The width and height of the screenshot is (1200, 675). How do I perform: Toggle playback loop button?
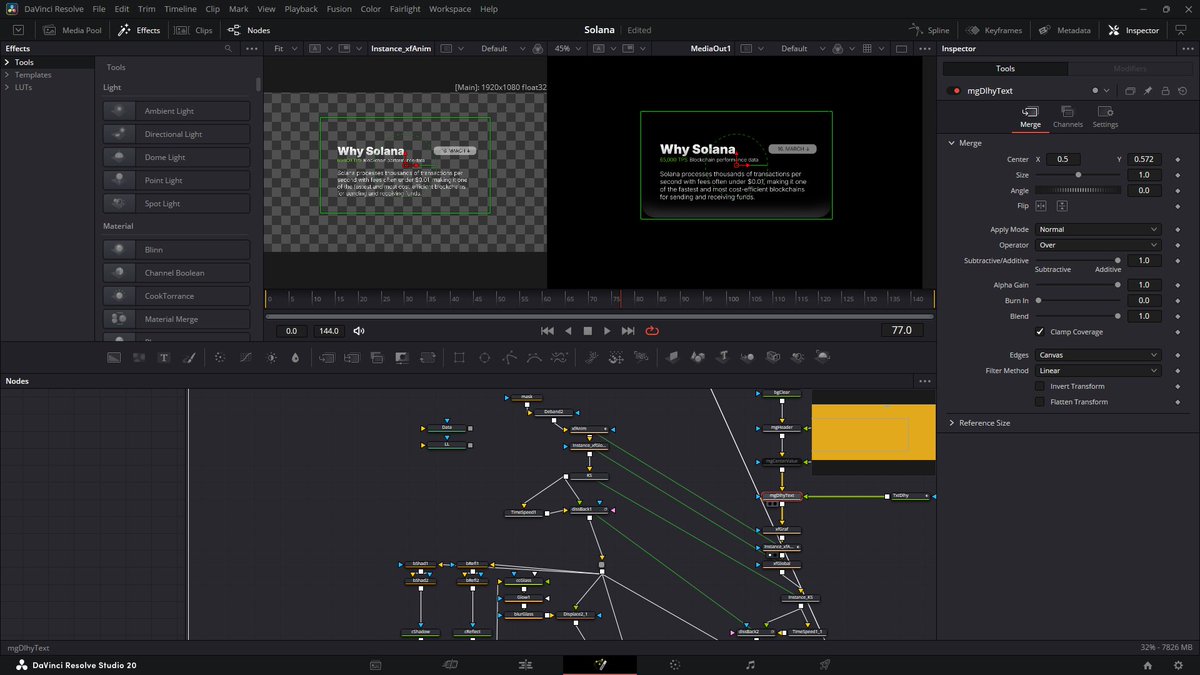tap(652, 331)
